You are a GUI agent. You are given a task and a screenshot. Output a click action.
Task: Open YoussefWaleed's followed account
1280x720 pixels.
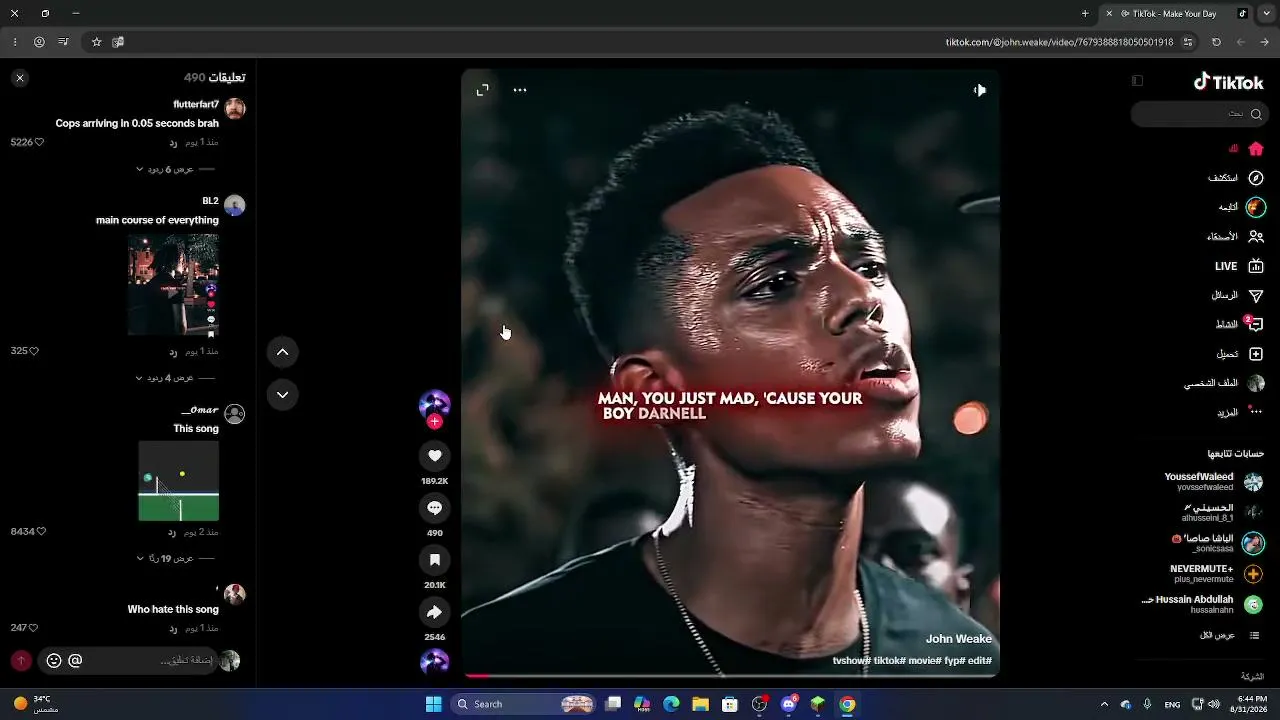[x=1213, y=482]
